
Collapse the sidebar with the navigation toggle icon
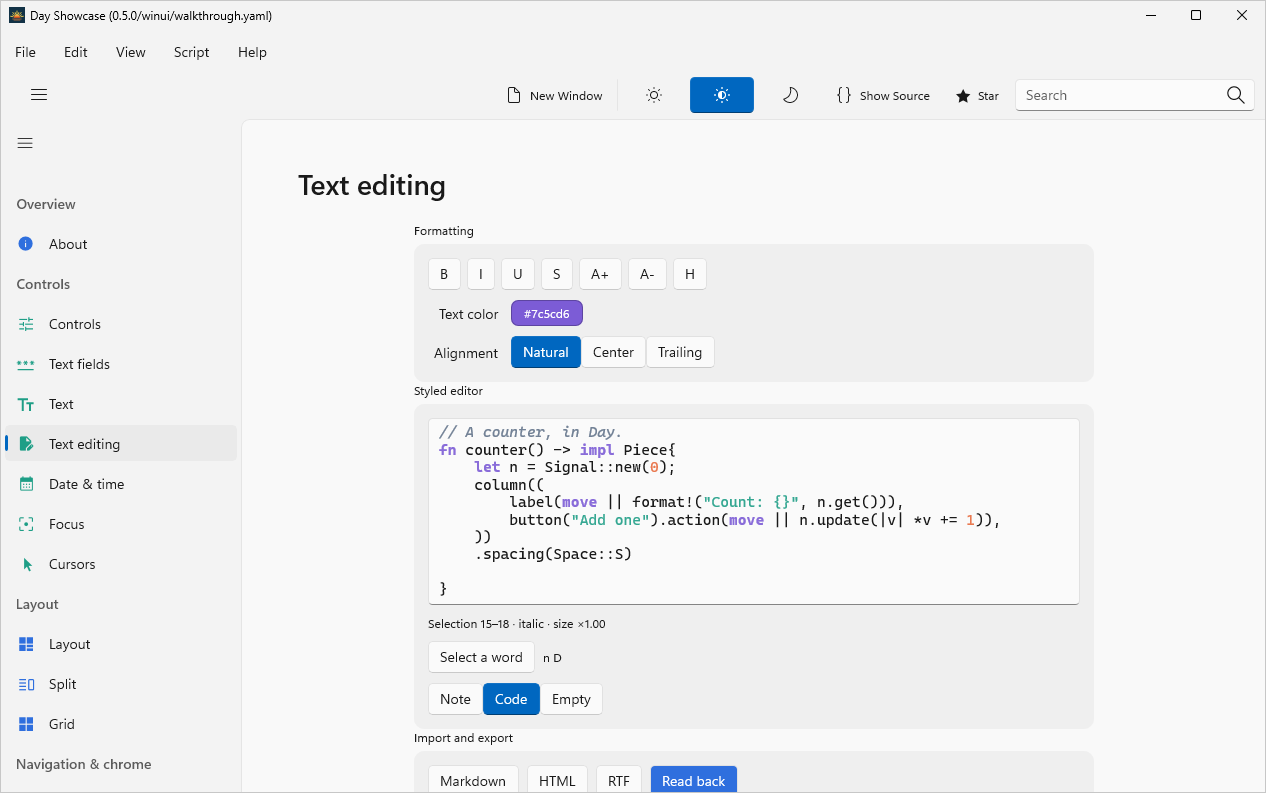pyautogui.click(x=25, y=143)
